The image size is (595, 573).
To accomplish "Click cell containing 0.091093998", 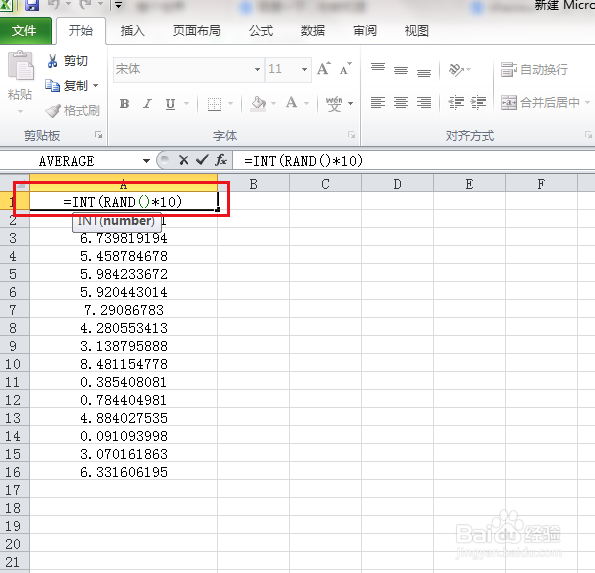I will pyautogui.click(x=123, y=436).
